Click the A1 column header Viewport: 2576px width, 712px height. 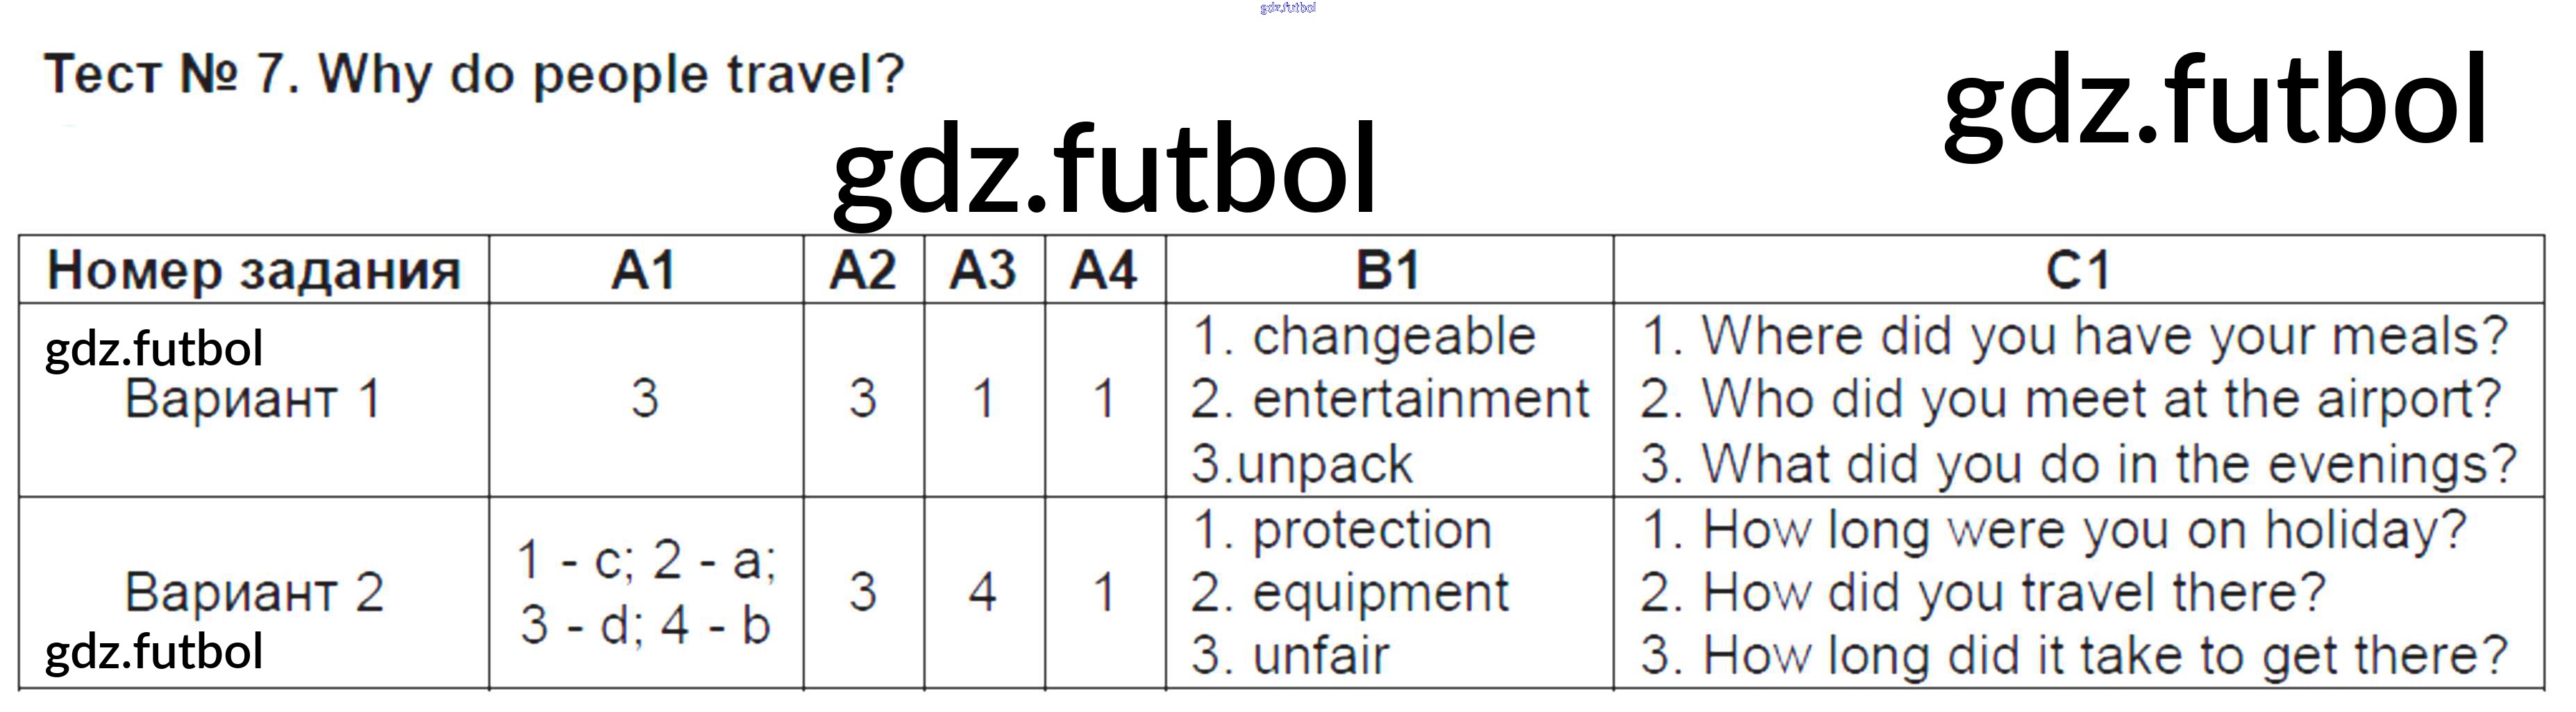[645, 271]
